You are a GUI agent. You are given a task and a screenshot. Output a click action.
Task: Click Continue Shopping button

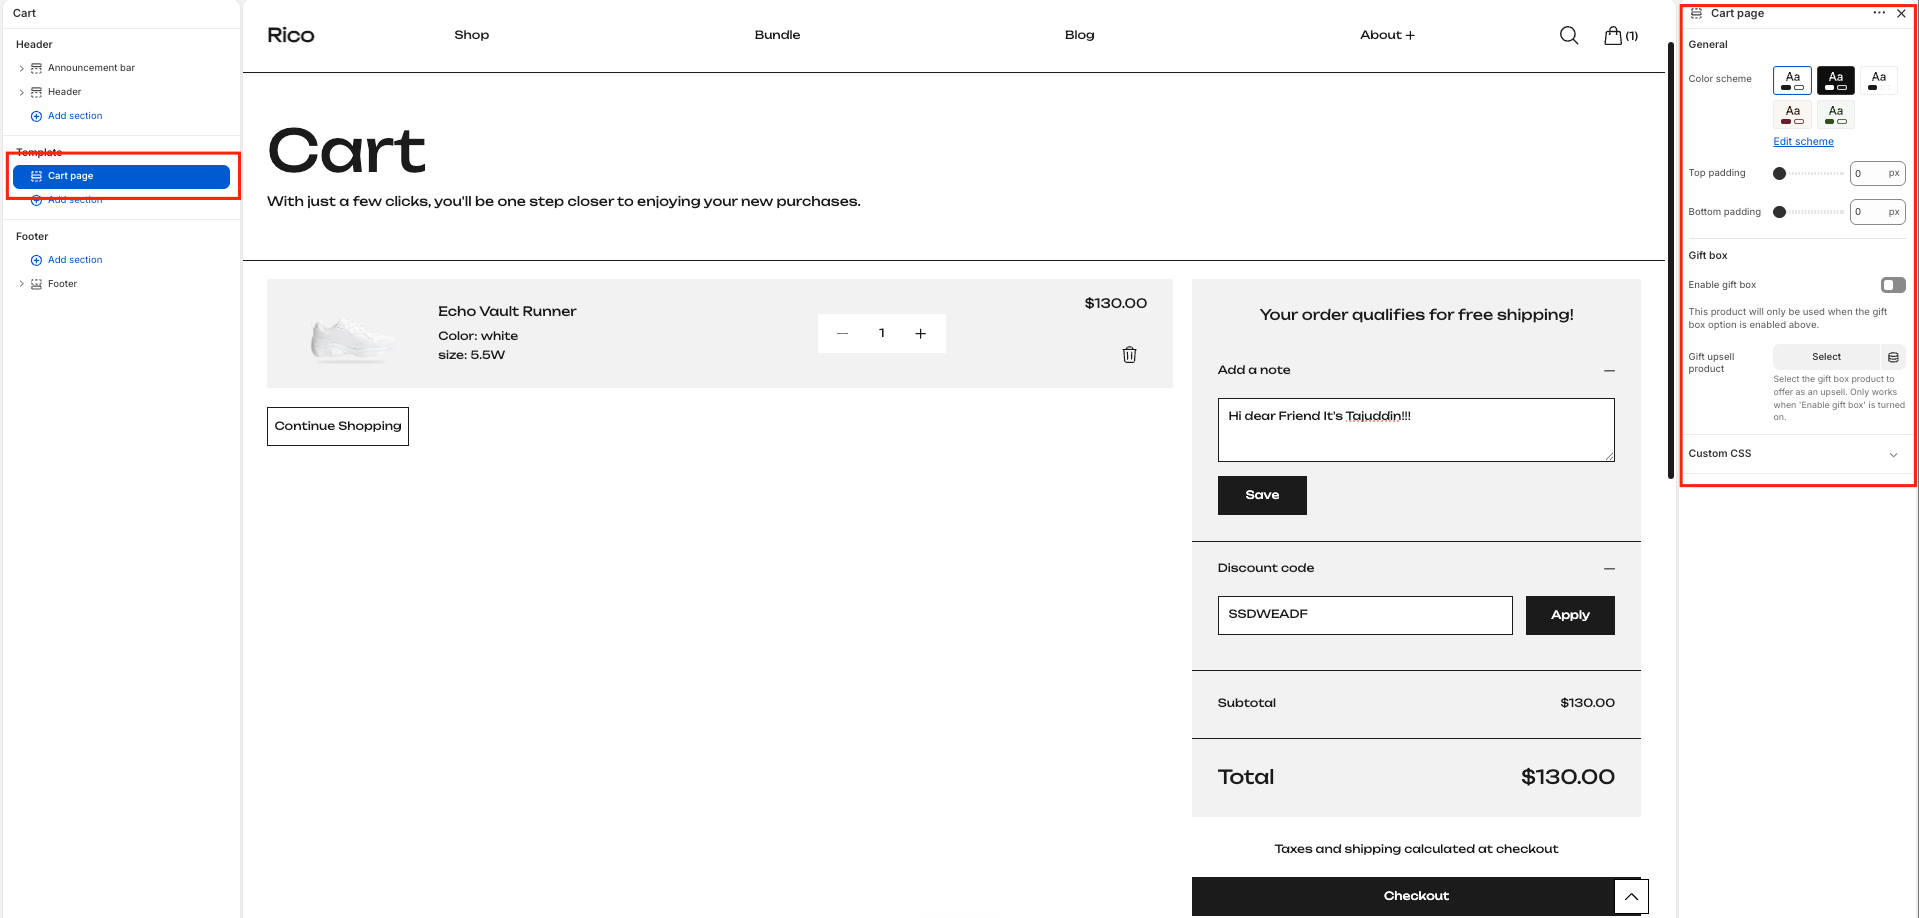pos(338,426)
